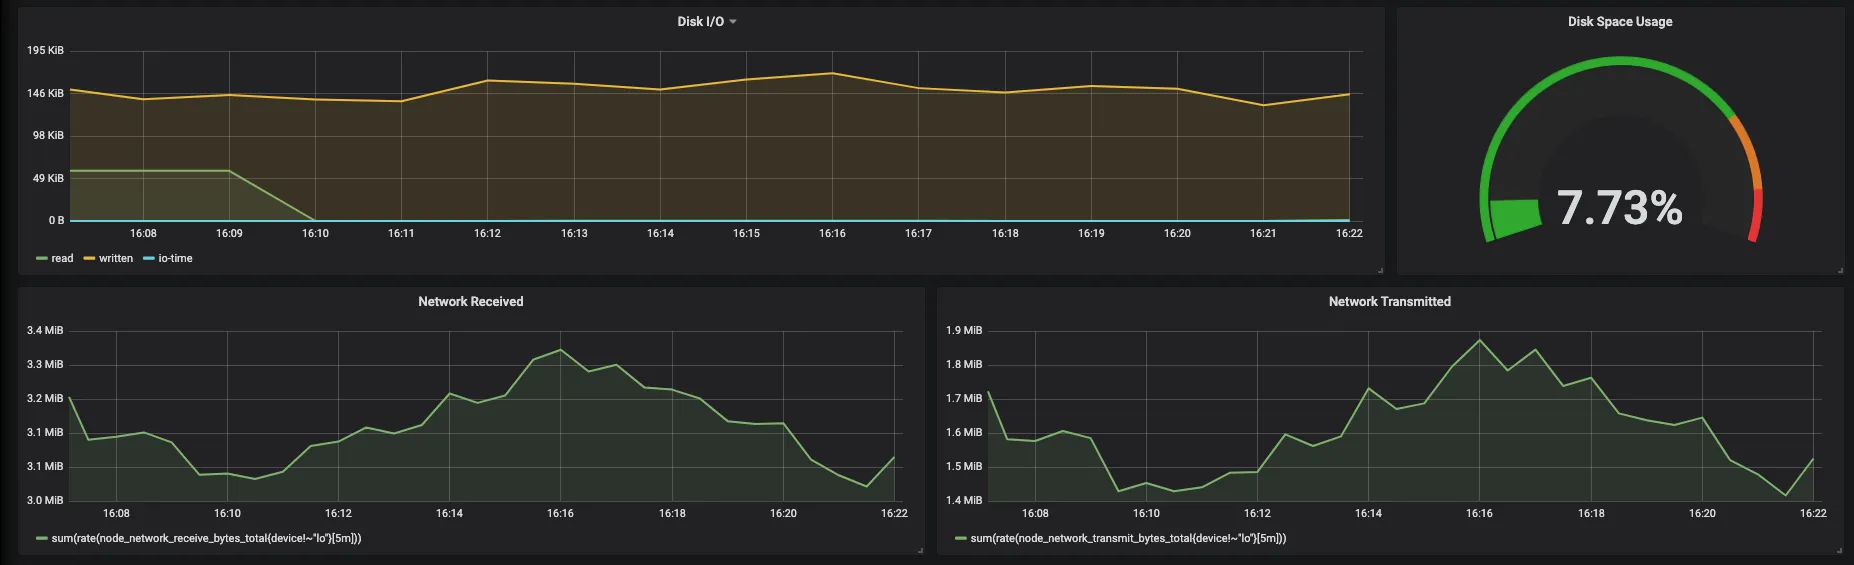This screenshot has height=565, width=1854.
Task: Click the 16:20 tick in Network Transmitted chart
Action: click(1702, 513)
